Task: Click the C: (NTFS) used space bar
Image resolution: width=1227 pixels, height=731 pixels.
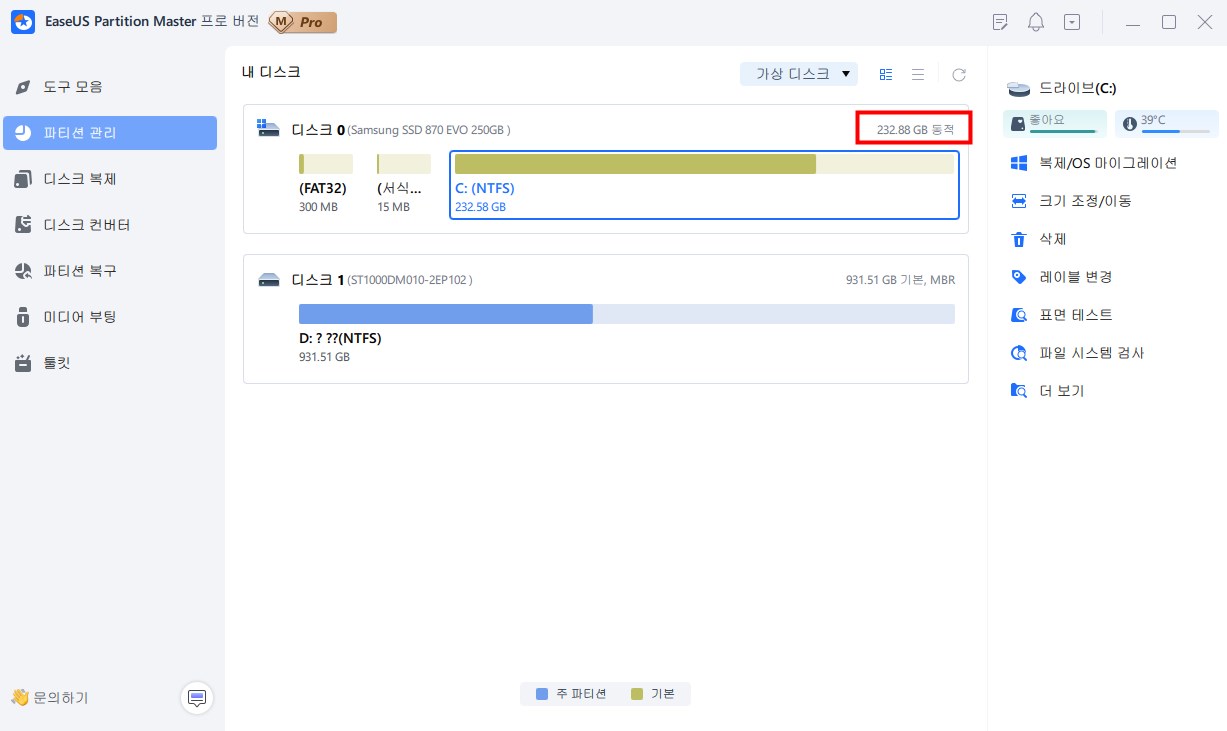Action: point(635,164)
